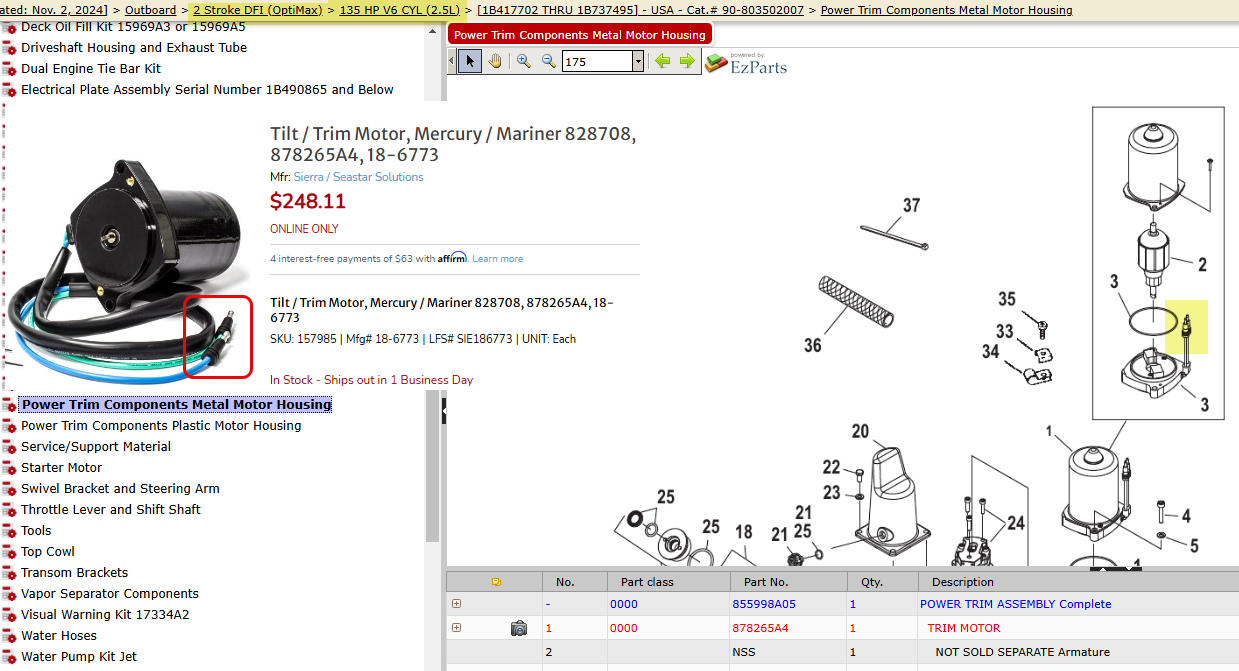Viewport: 1239px width, 671px height.
Task: Activate the hand pan tool
Action: (x=496, y=61)
